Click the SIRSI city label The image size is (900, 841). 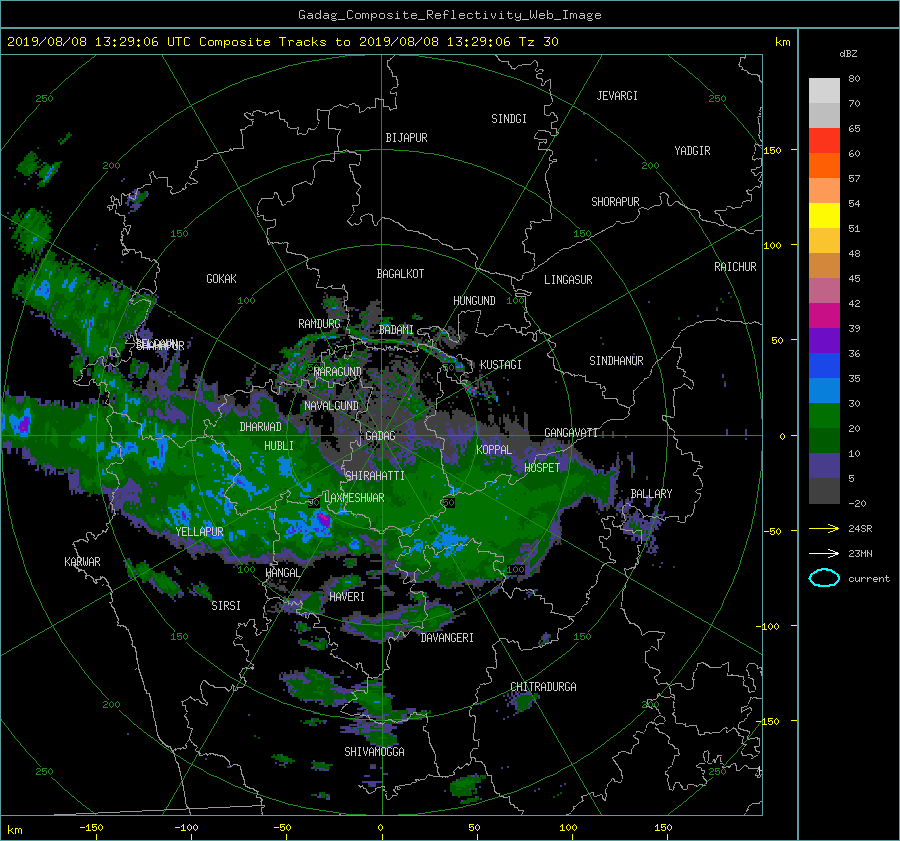click(226, 606)
